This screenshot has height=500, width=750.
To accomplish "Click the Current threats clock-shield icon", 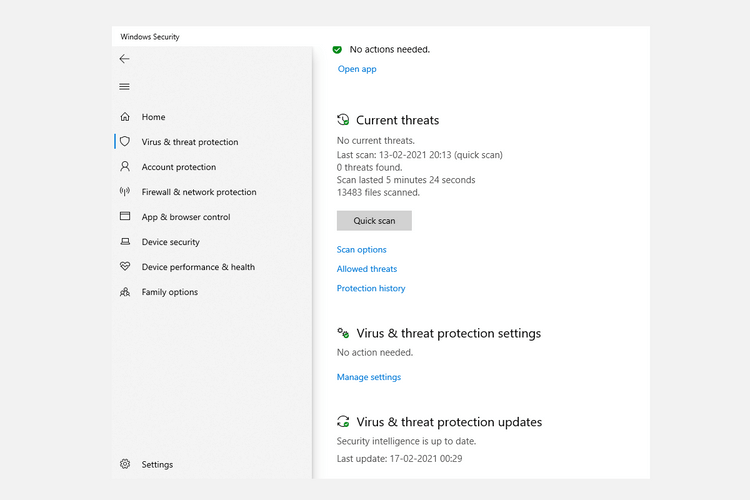I will pyautogui.click(x=343, y=120).
